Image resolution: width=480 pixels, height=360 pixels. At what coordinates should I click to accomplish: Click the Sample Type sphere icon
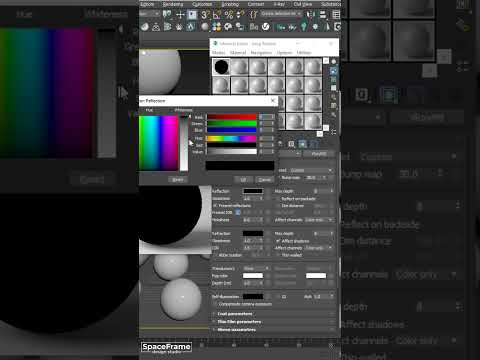pos(333,62)
